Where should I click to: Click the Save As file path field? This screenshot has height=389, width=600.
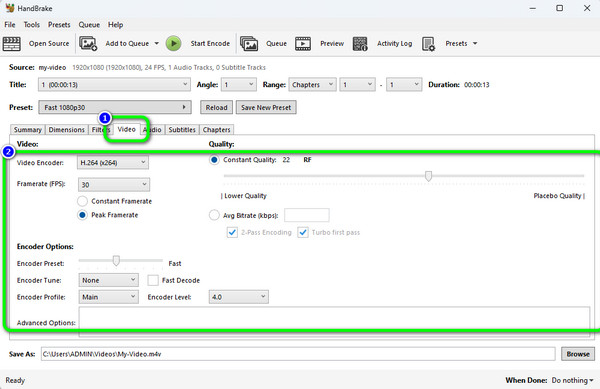tap(298, 354)
